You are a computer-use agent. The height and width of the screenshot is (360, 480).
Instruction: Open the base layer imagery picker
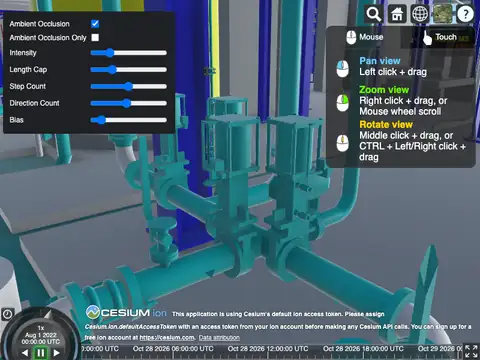coord(443,14)
